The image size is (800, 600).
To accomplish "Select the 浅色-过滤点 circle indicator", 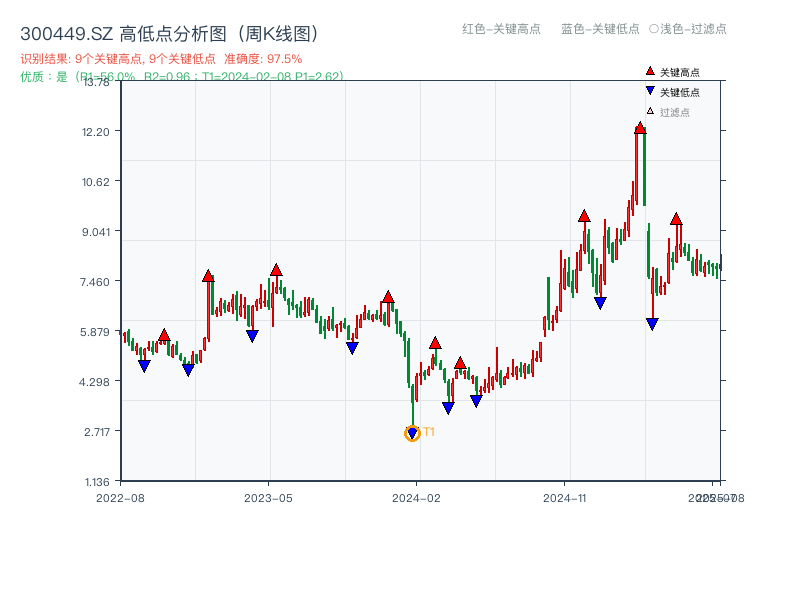I will [654, 29].
